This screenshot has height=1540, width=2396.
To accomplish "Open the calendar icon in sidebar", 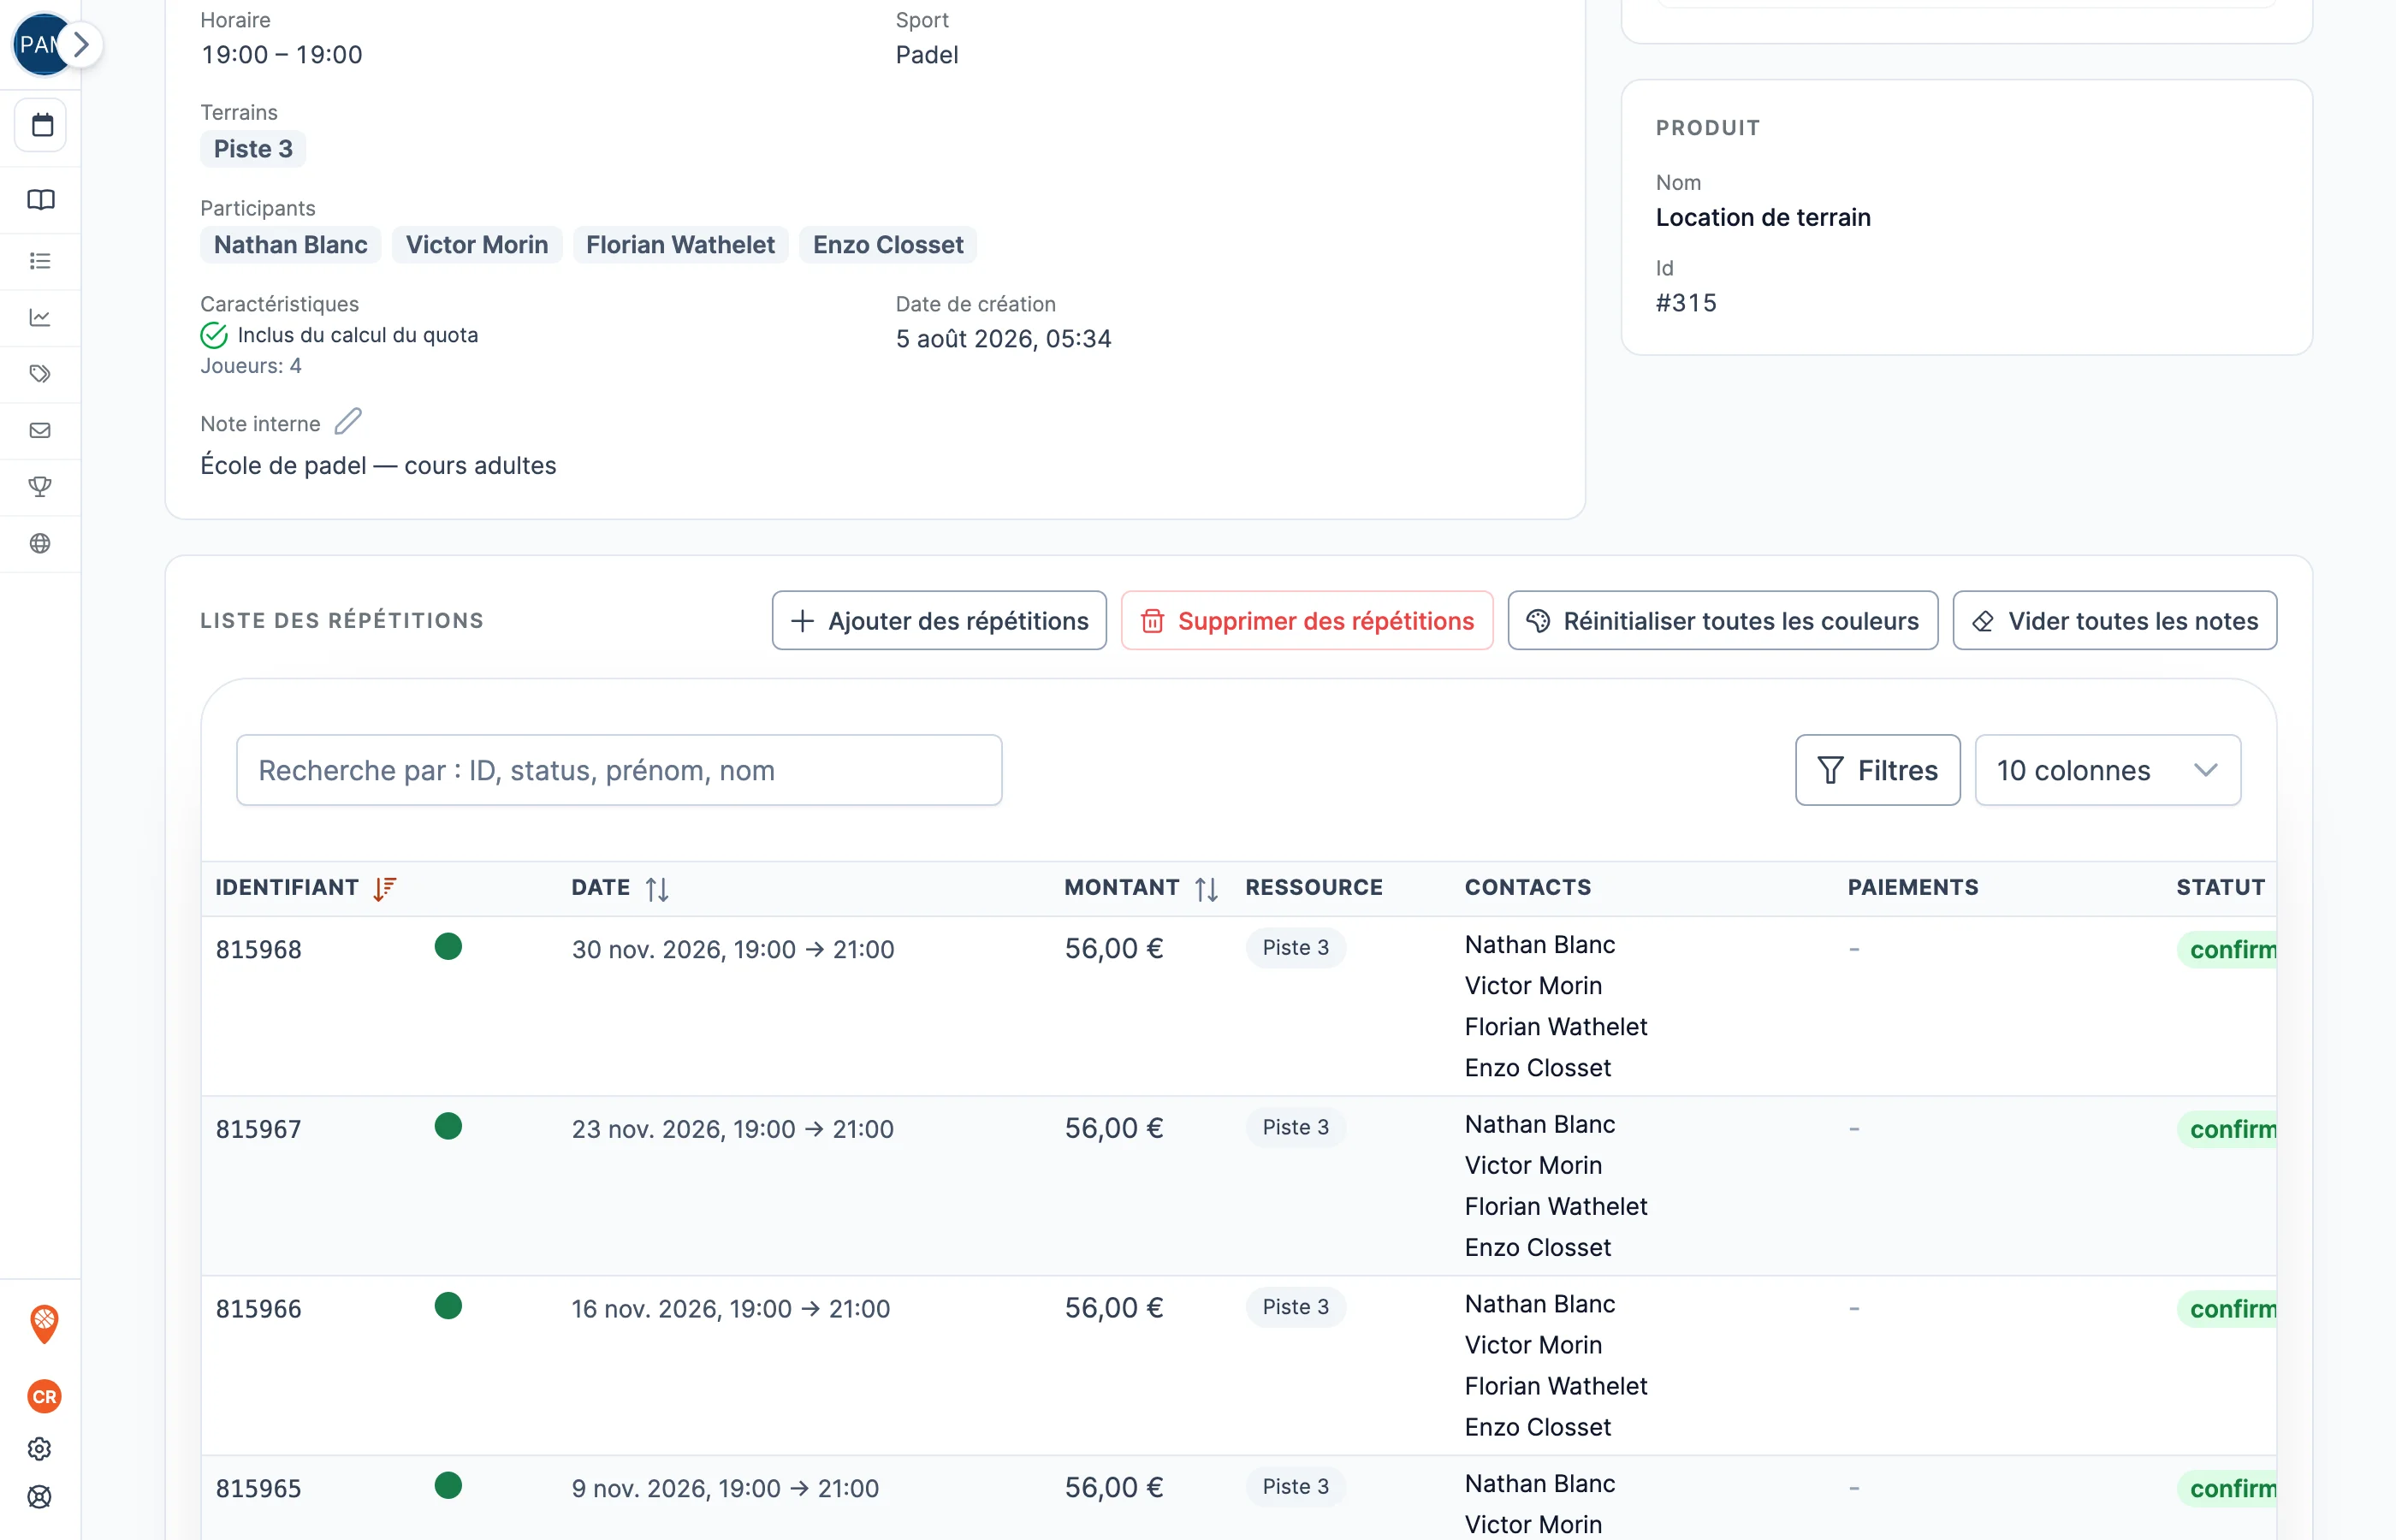I will (41, 125).
